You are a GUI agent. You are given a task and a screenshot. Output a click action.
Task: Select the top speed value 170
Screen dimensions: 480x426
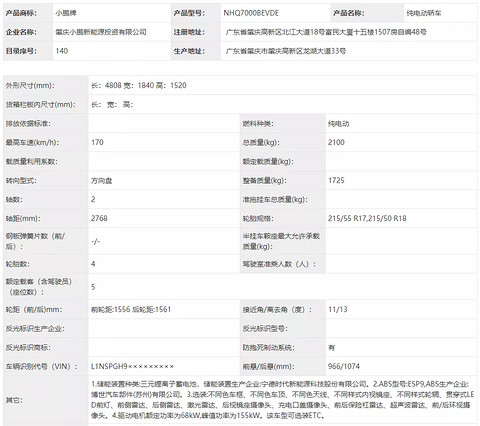click(97, 142)
